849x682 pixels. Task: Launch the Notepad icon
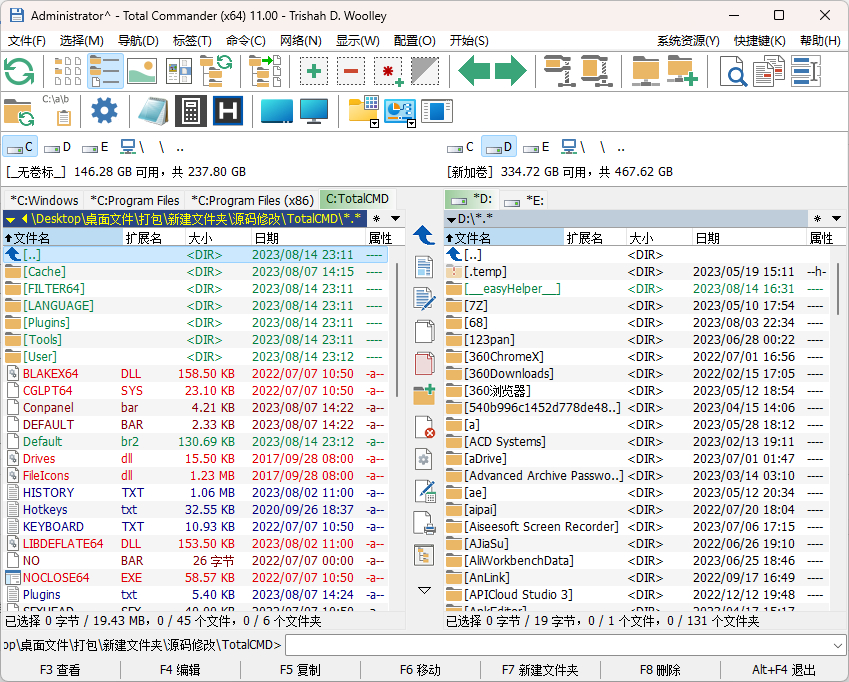click(153, 111)
